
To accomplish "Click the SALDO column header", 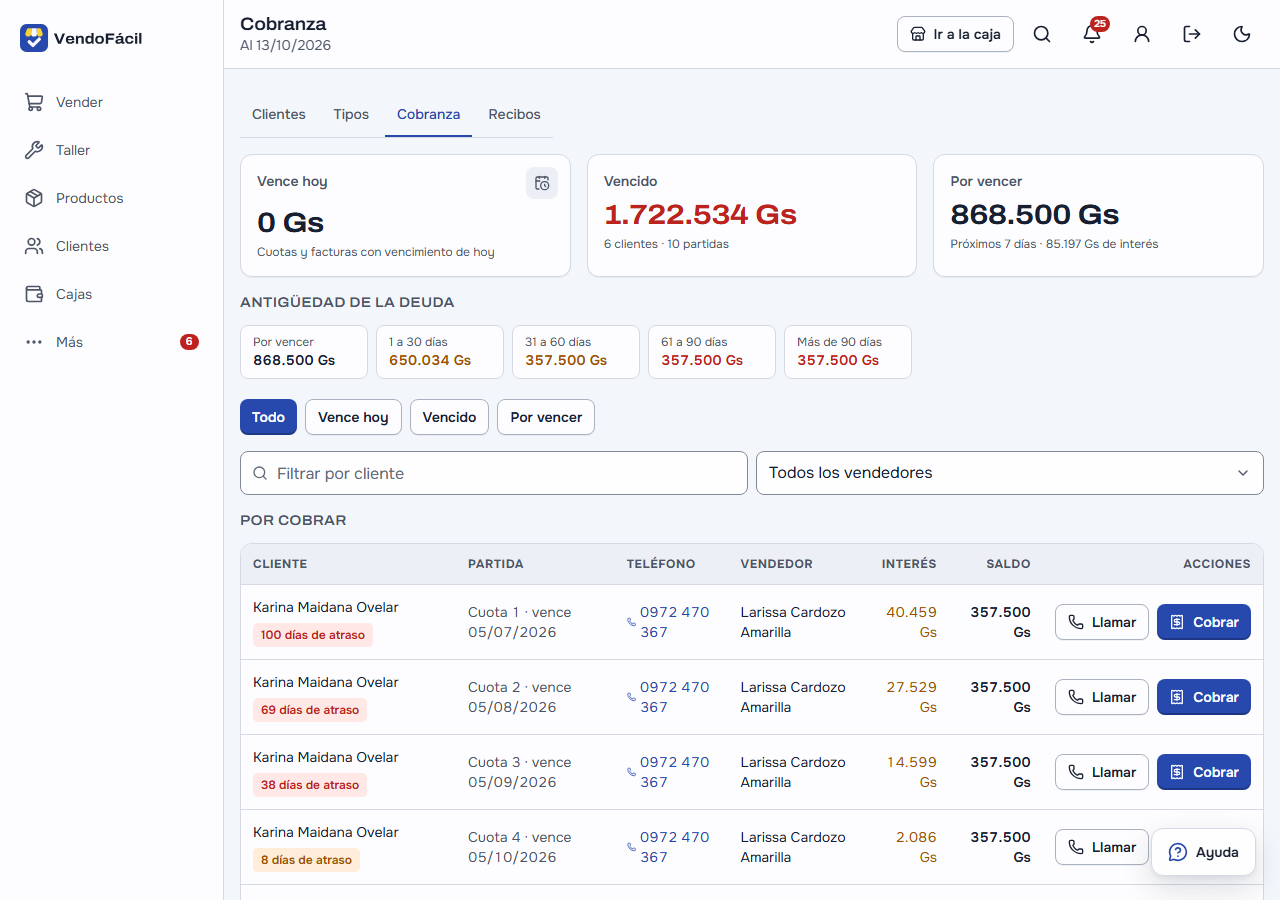I will 1008,564.
